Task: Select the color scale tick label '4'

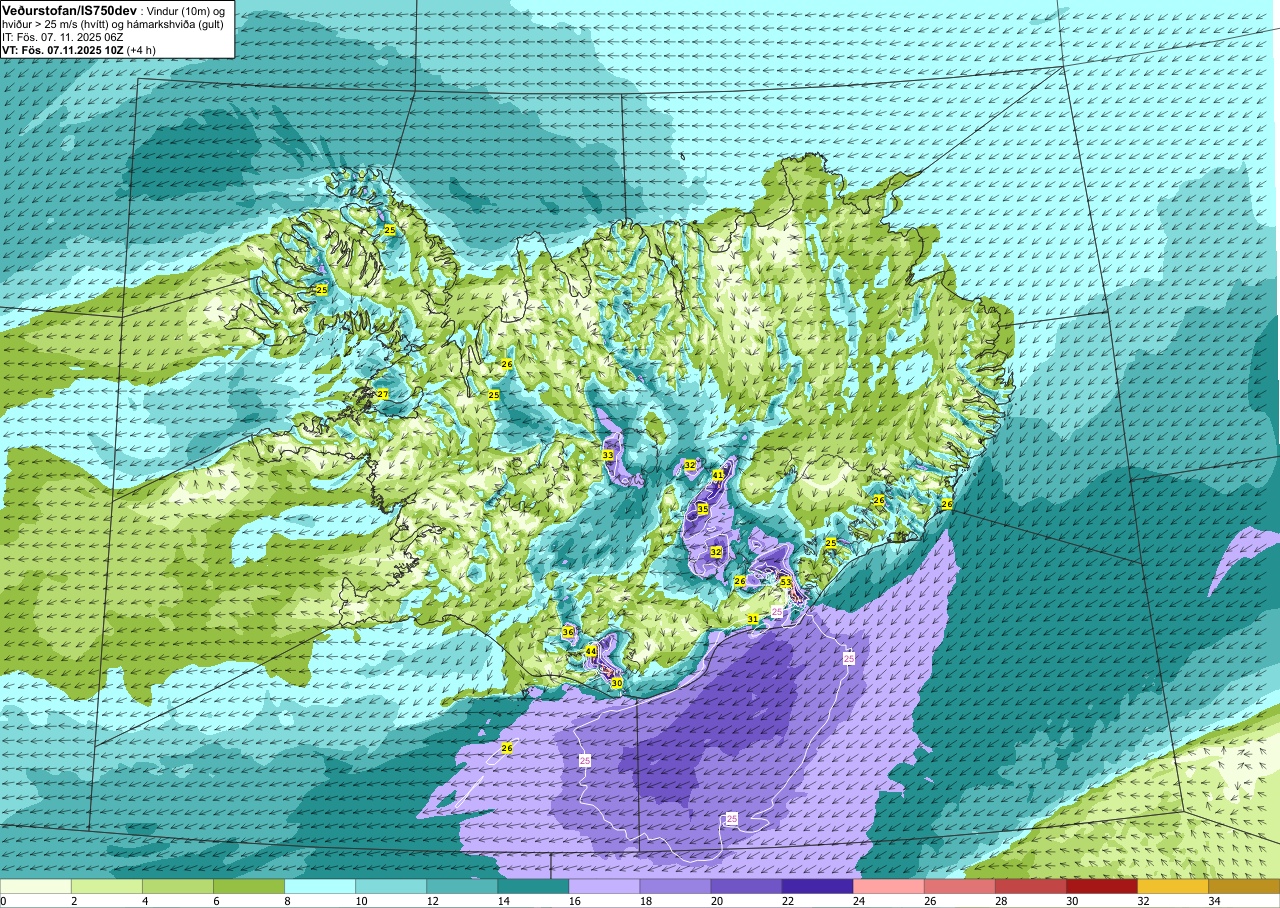Action: point(144,901)
